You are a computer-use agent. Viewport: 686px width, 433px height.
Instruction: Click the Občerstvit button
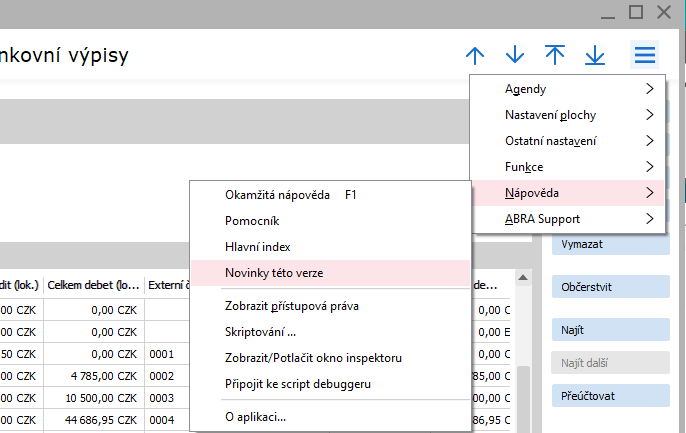click(610, 286)
